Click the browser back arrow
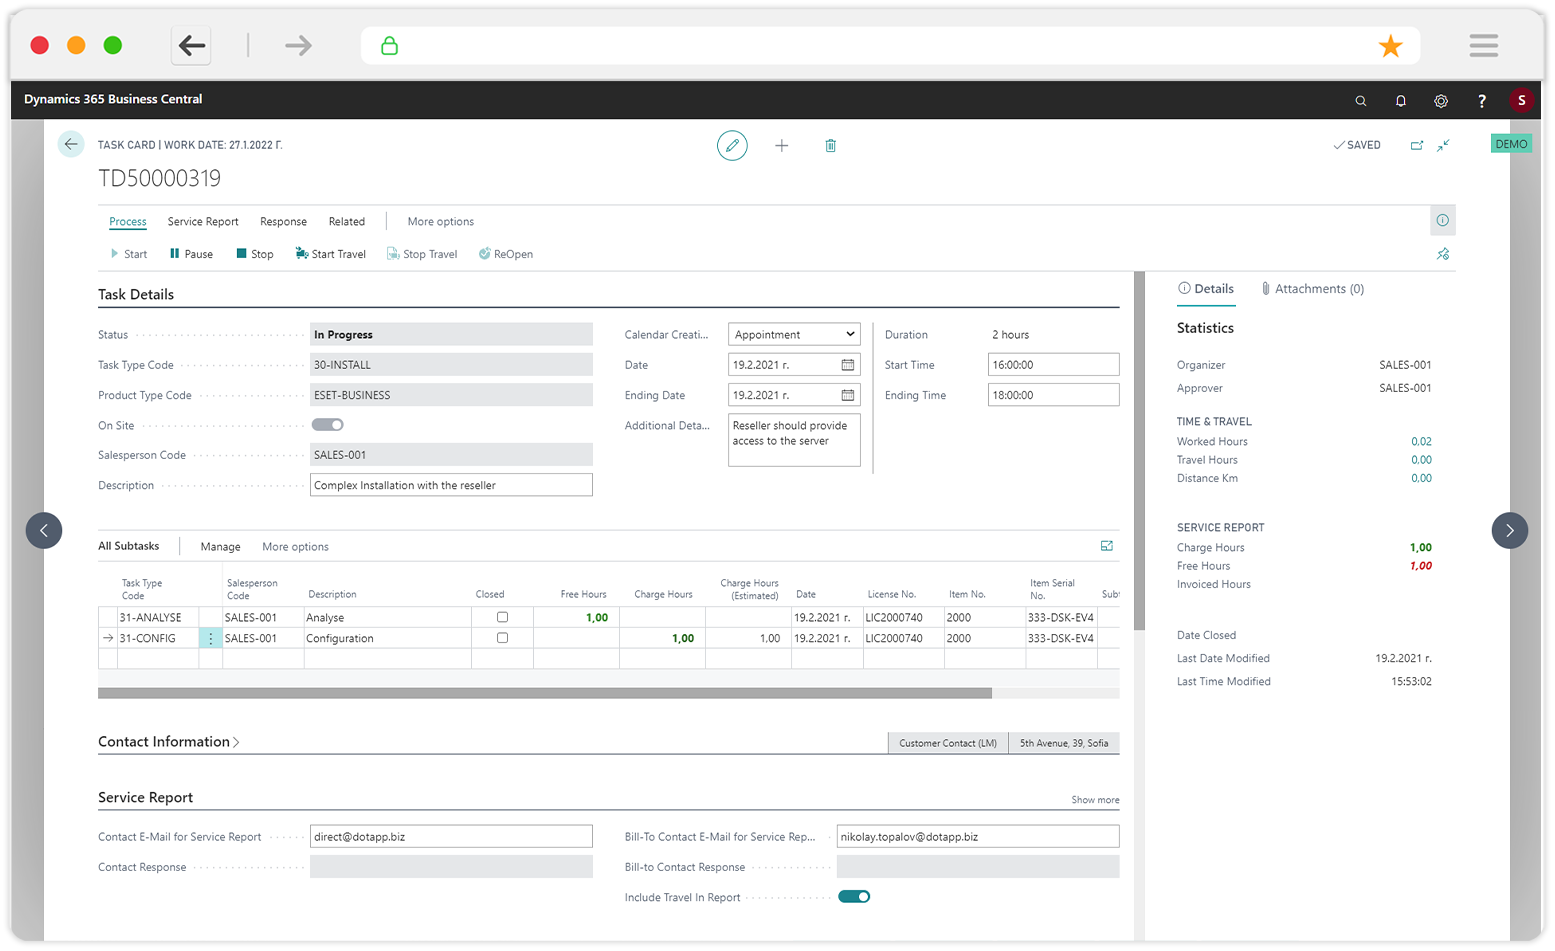This screenshot has height=951, width=1555. (191, 45)
